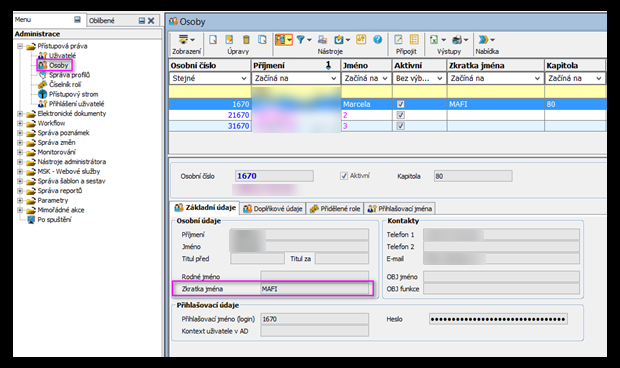Image resolution: width=620 pixels, height=368 pixels.
Task: Select Správa profilů in the tree
Action: [x=69, y=75]
